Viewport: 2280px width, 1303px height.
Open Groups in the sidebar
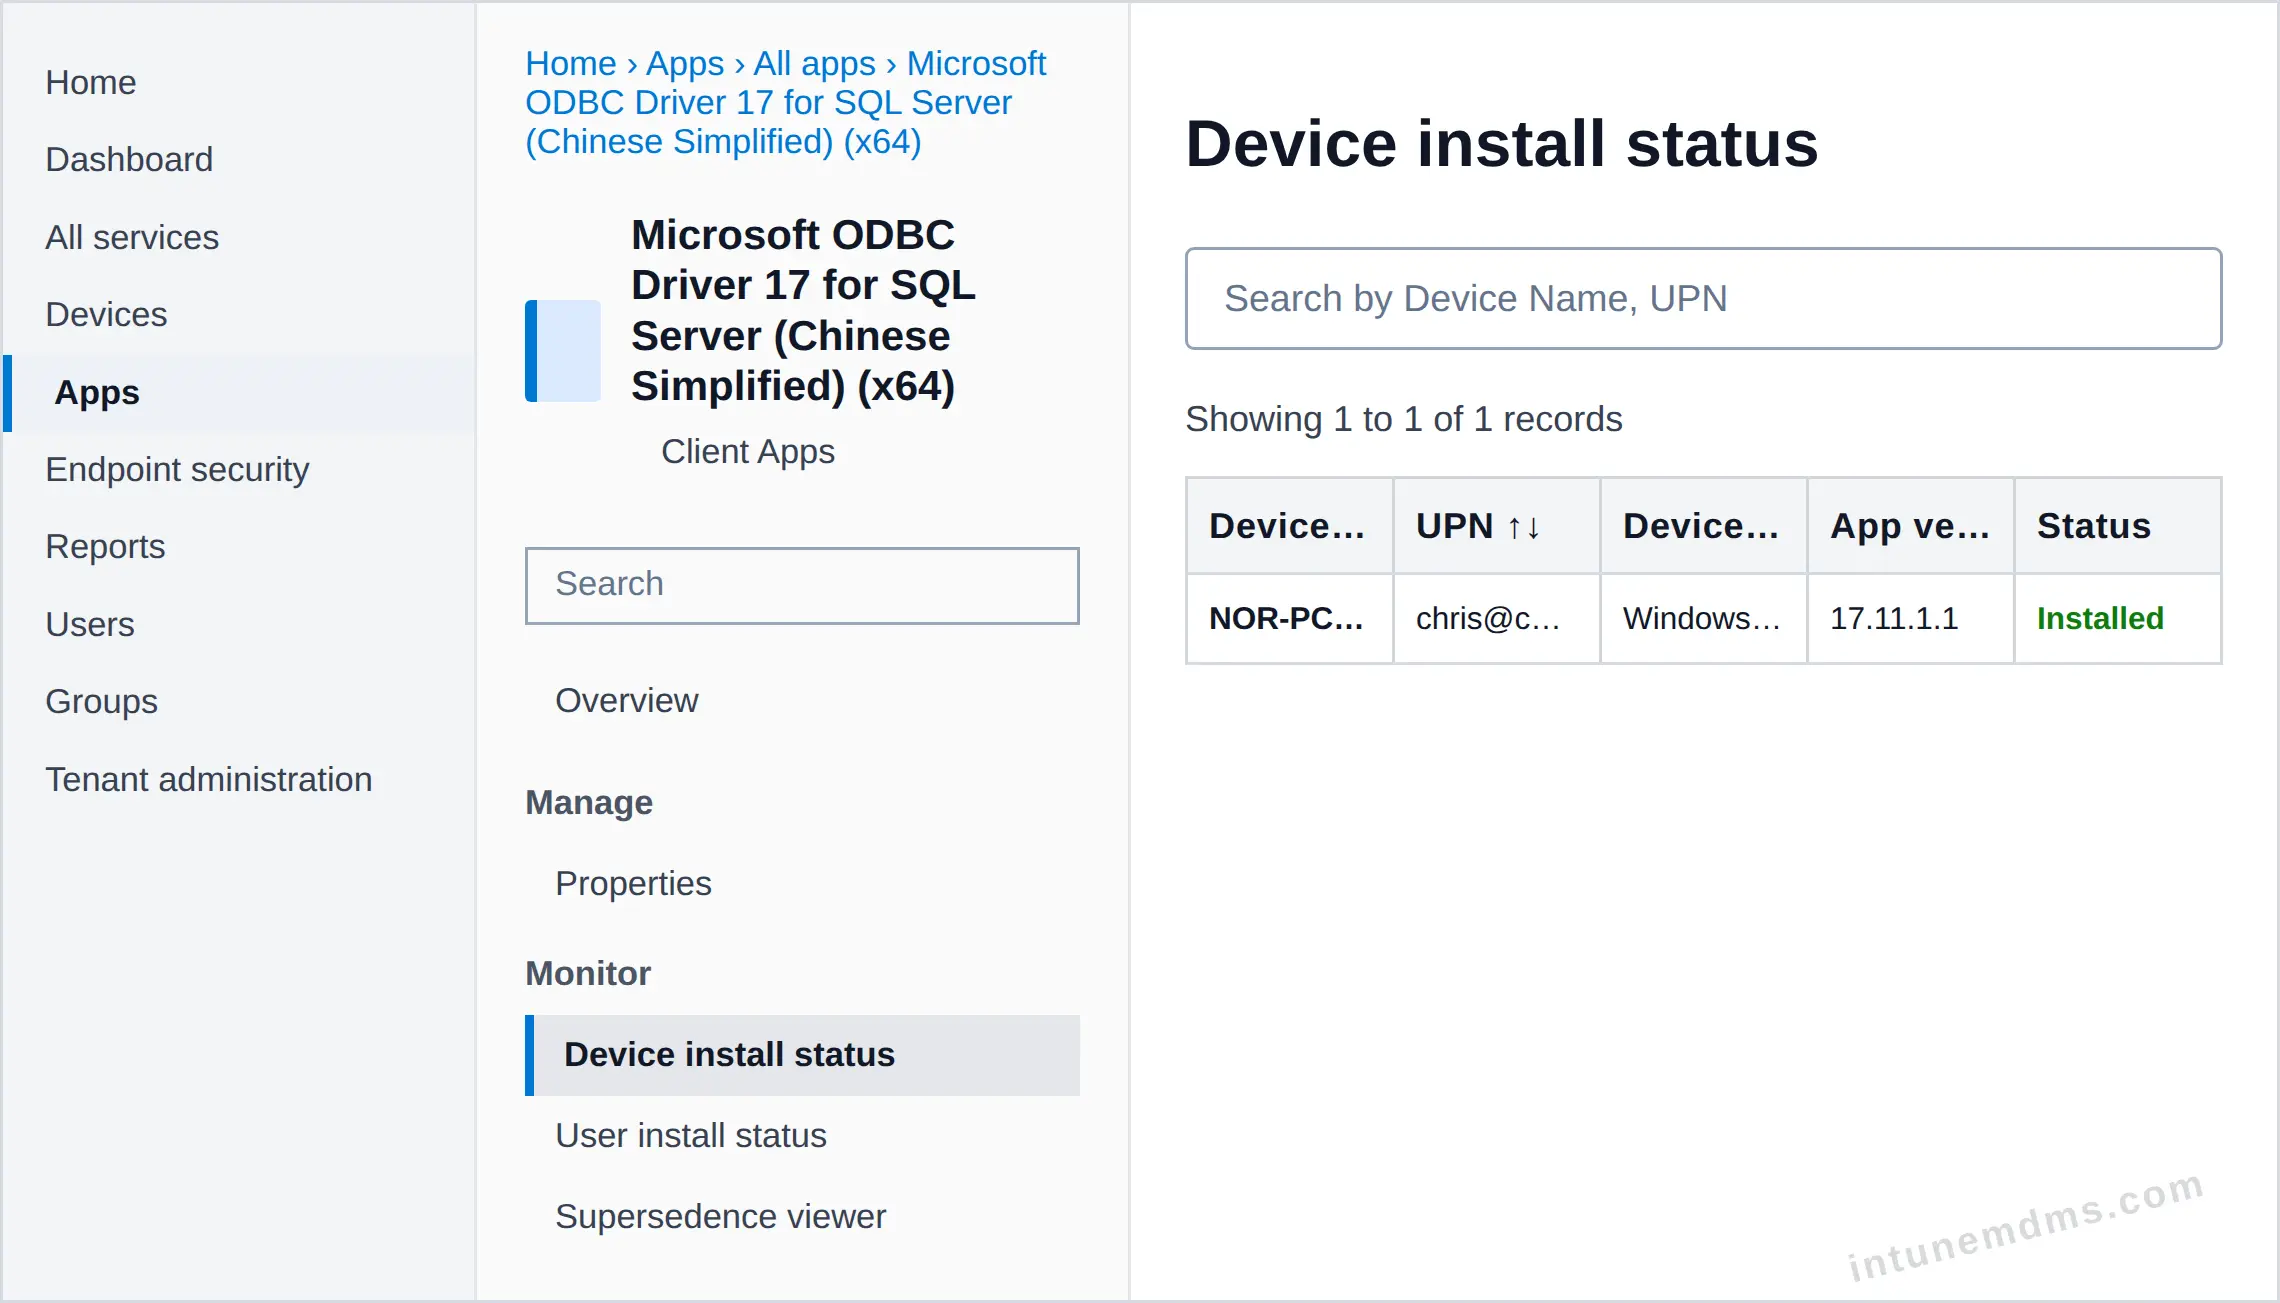coord(102,701)
